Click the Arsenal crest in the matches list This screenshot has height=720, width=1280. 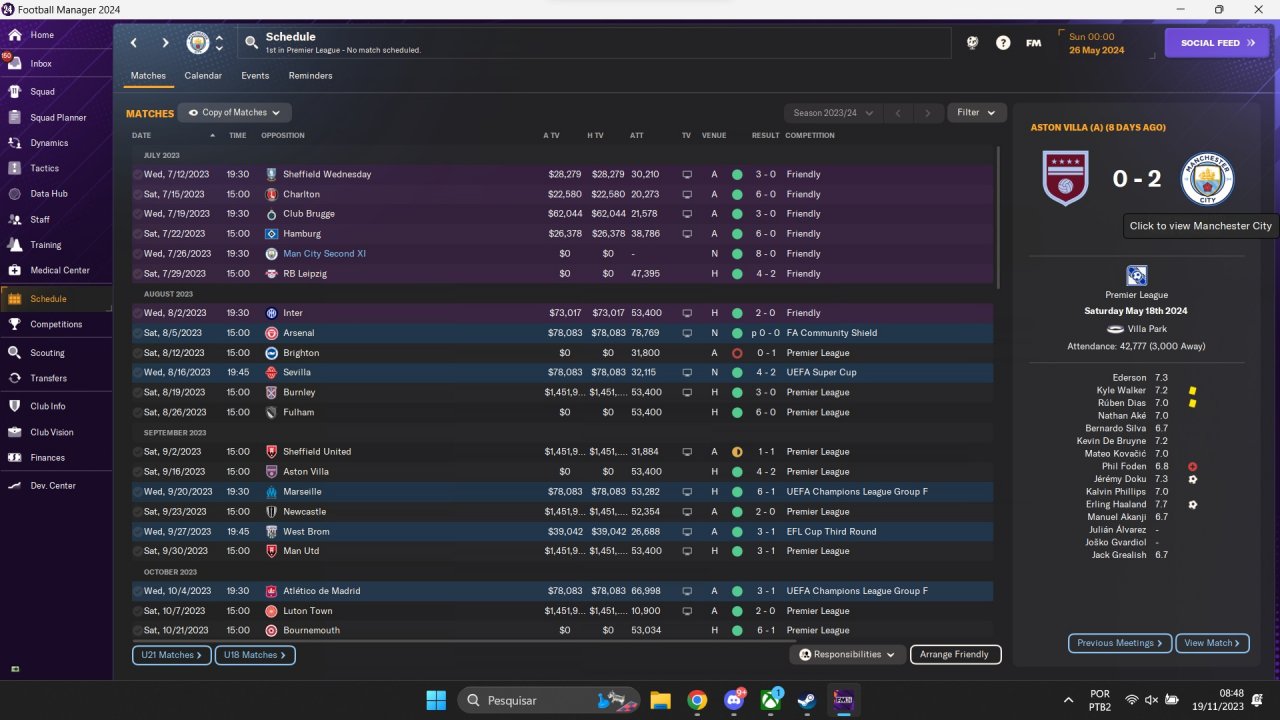coord(271,333)
